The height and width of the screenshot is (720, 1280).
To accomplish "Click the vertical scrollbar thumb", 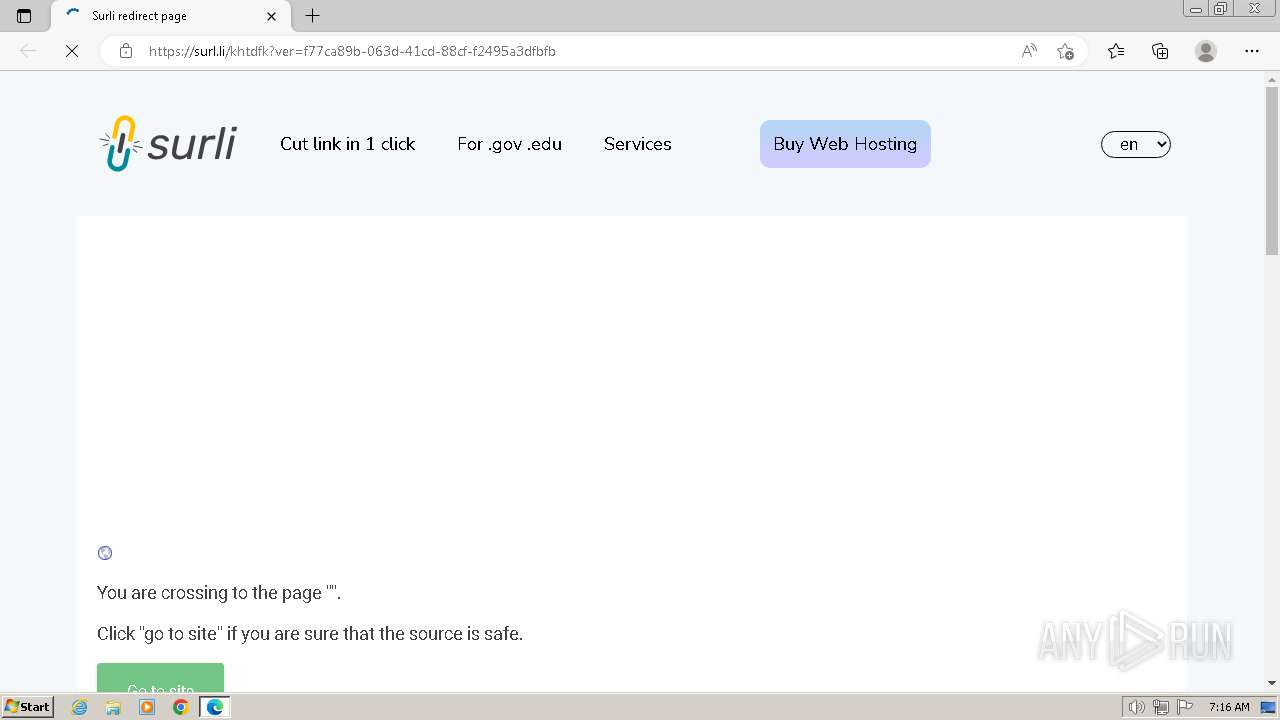I will [x=1272, y=171].
